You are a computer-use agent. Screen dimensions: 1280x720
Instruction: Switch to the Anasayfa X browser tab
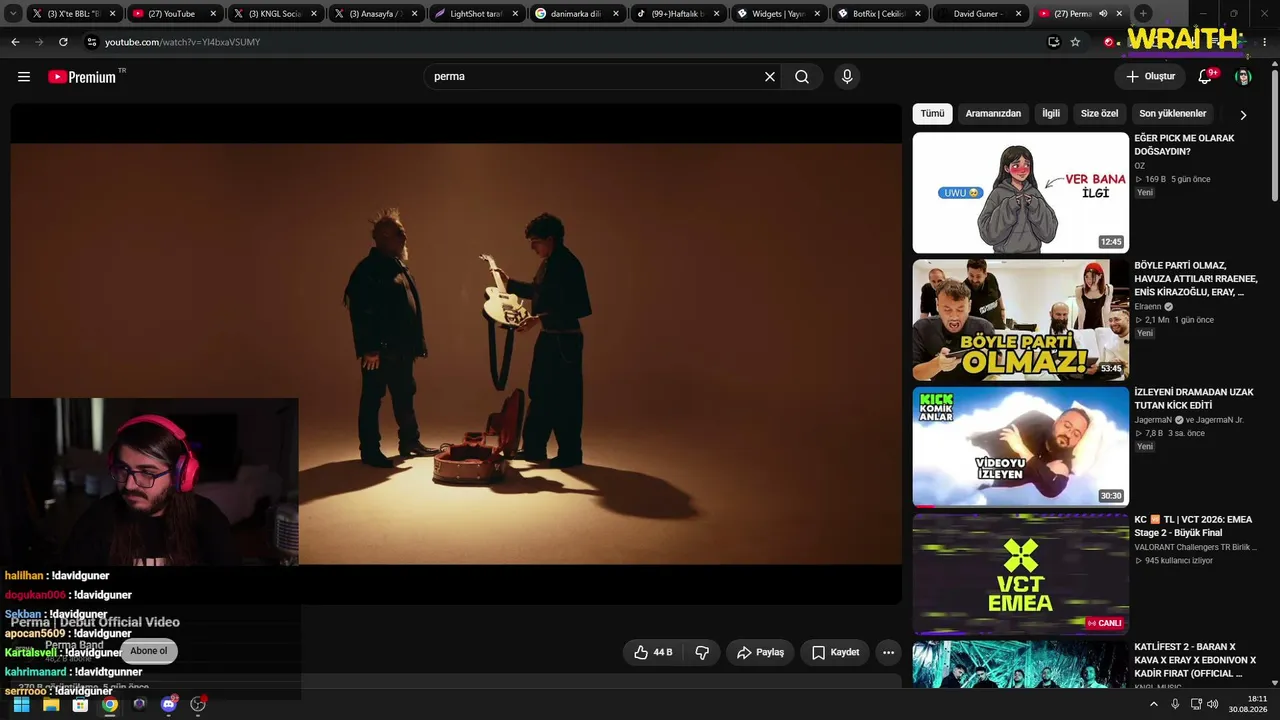coord(376,14)
